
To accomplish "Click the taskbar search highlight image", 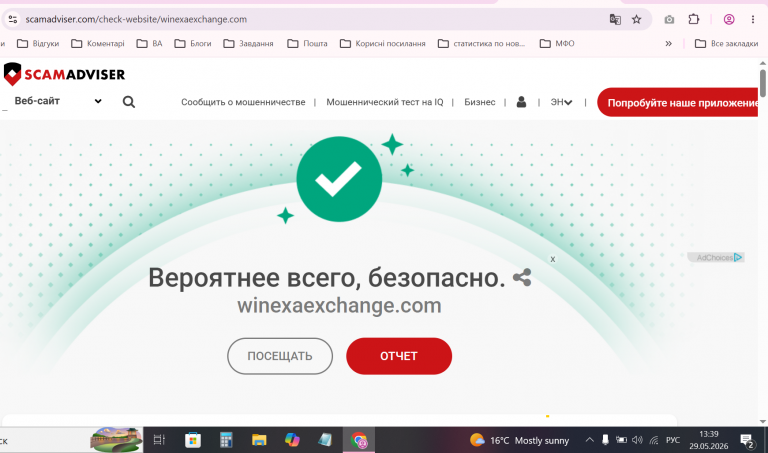I will point(116,440).
